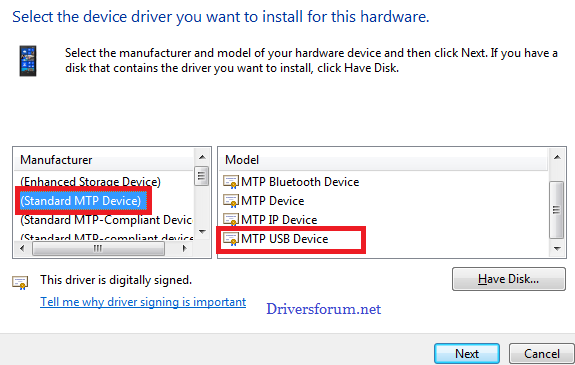
Task: Open the Have Disk... dialog
Action: point(509,279)
